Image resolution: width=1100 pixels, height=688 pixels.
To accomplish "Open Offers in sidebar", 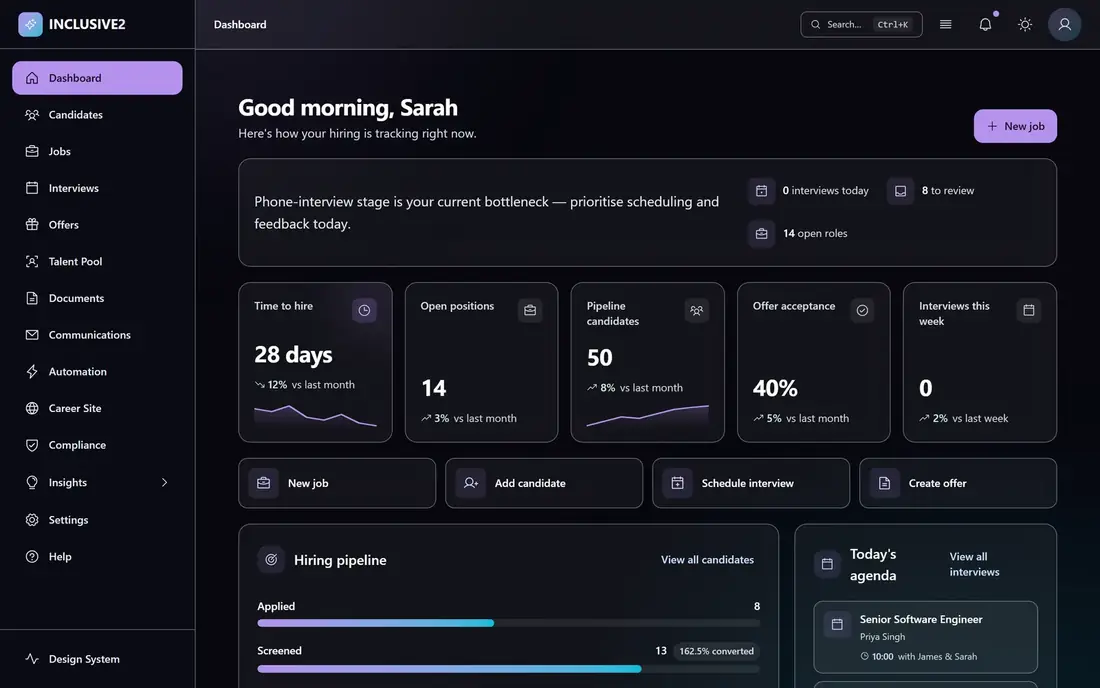I will pyautogui.click(x=98, y=224).
